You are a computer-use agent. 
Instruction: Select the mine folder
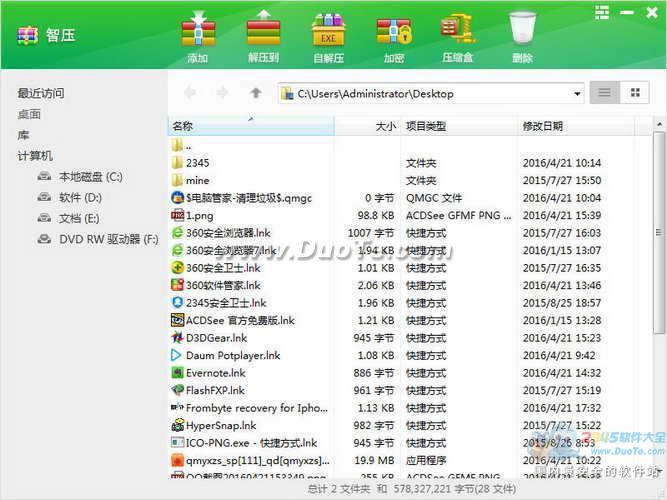pos(190,180)
